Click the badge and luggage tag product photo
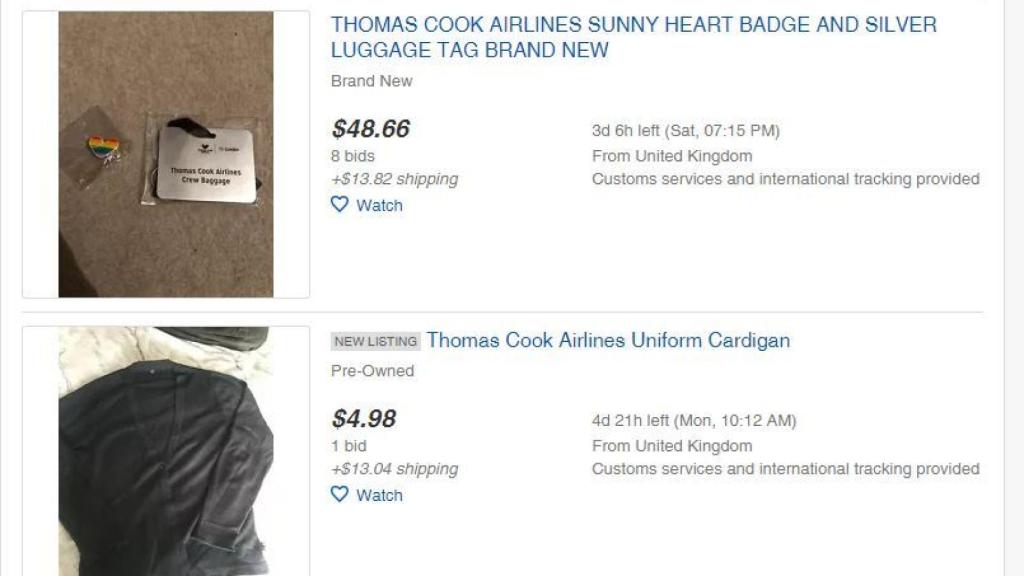Screen dimensions: 1024x576 point(166,154)
